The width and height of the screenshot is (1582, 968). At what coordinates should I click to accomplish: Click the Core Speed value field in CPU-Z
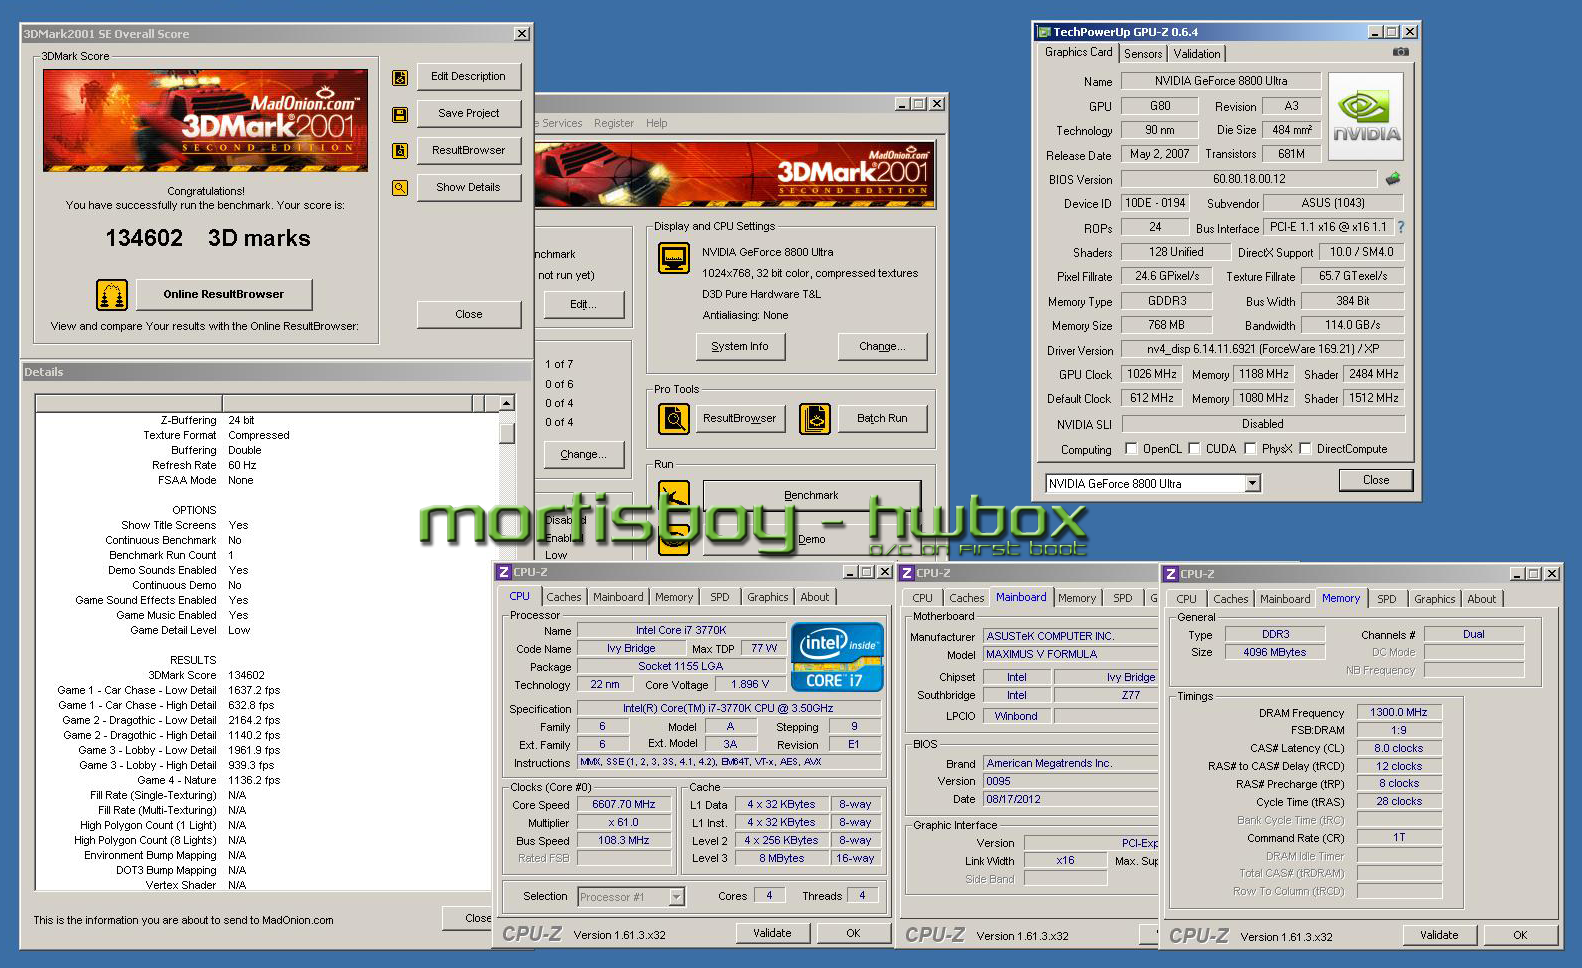(624, 804)
